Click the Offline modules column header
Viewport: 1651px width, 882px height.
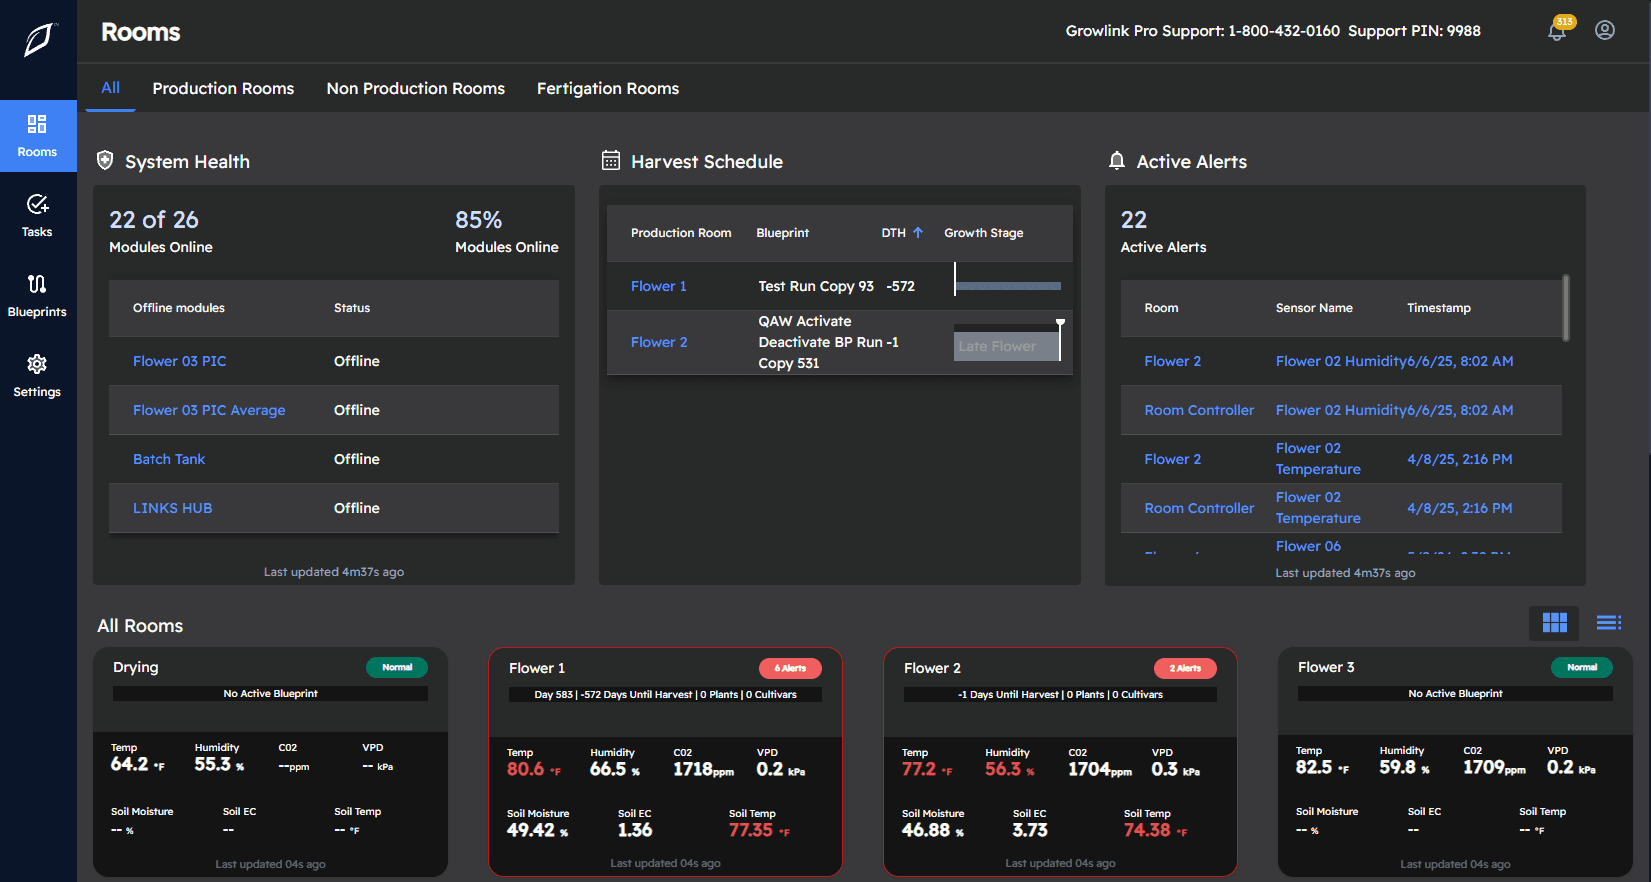(x=179, y=308)
